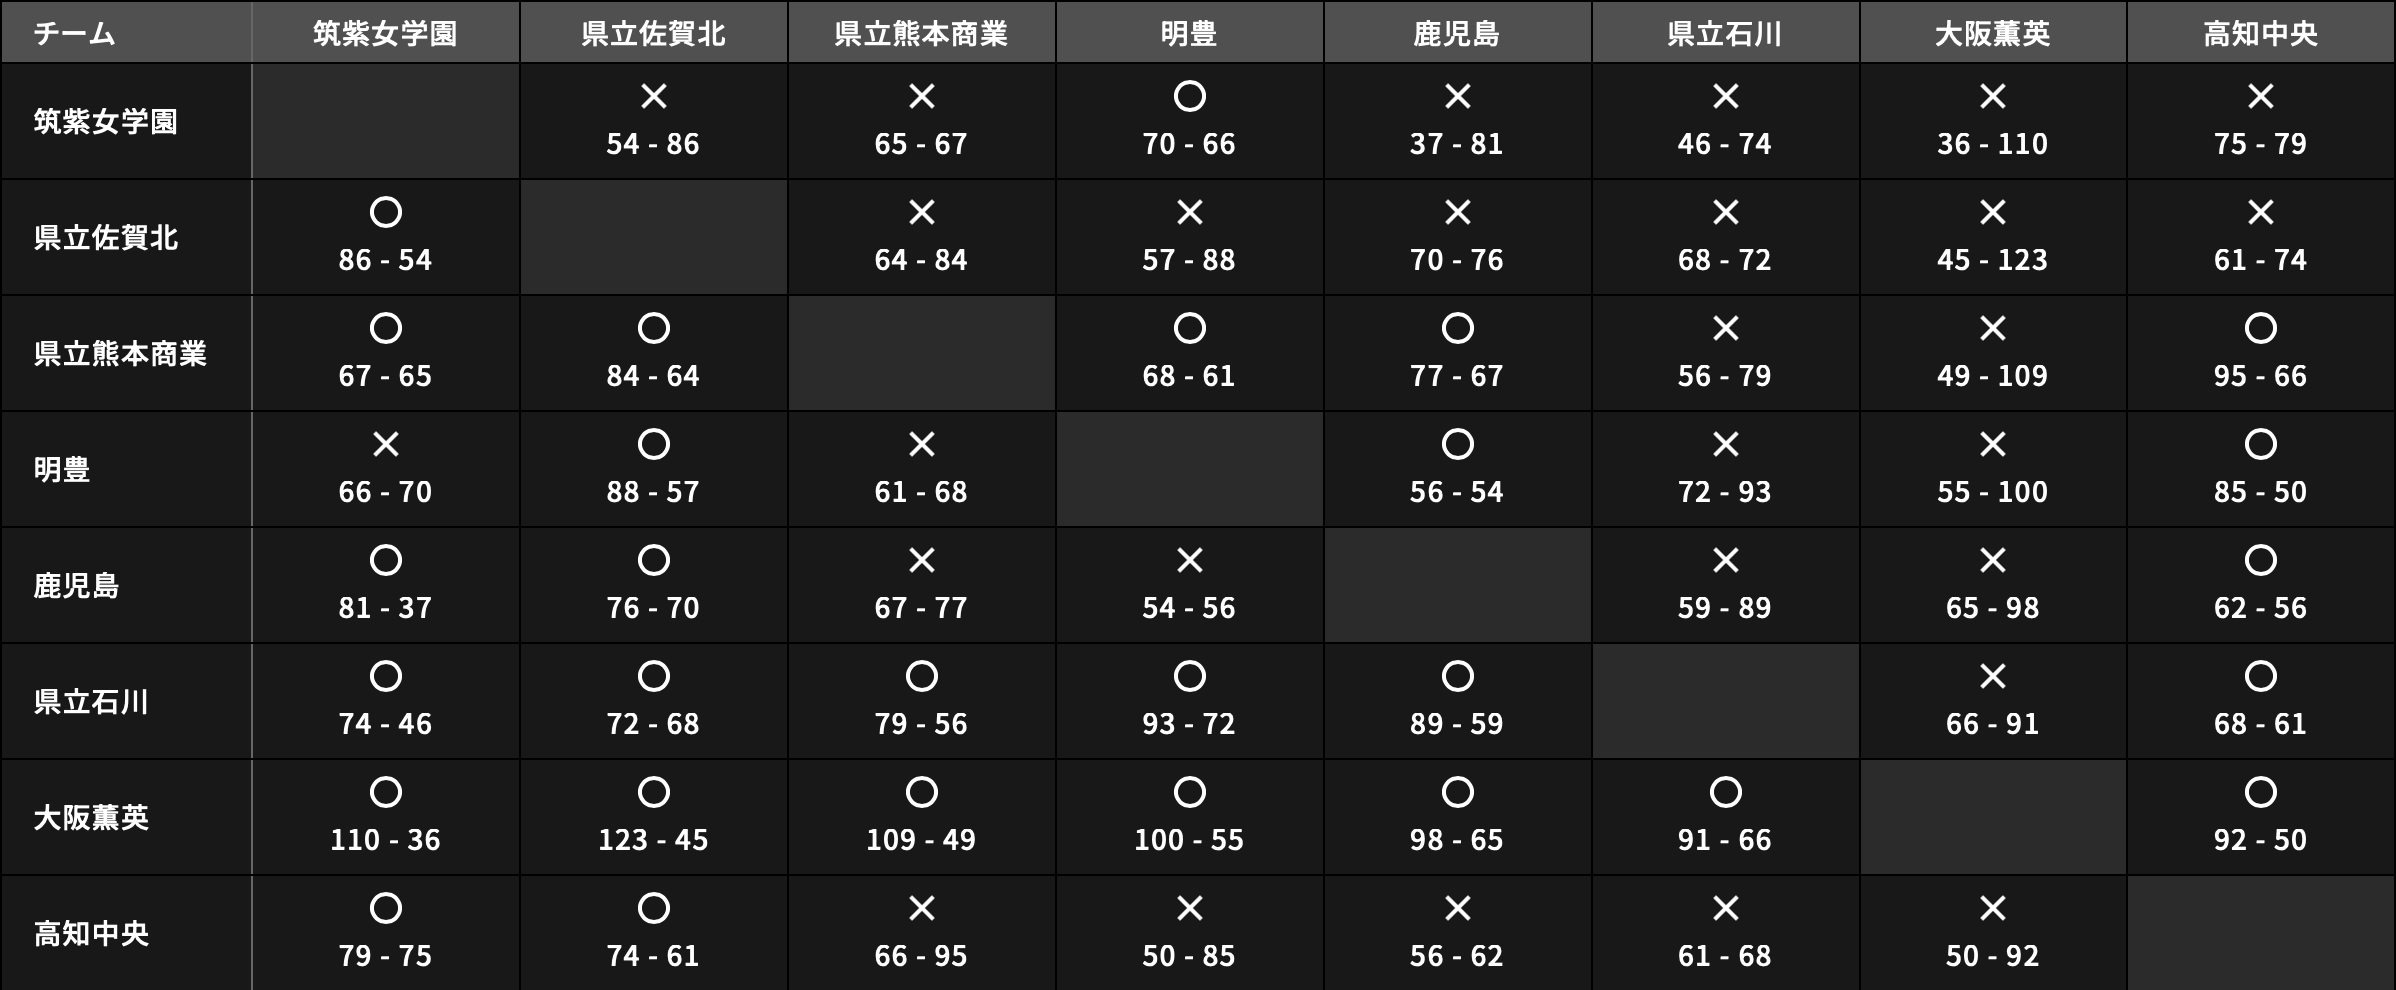Select the 110 - 36 score text

coord(385,840)
